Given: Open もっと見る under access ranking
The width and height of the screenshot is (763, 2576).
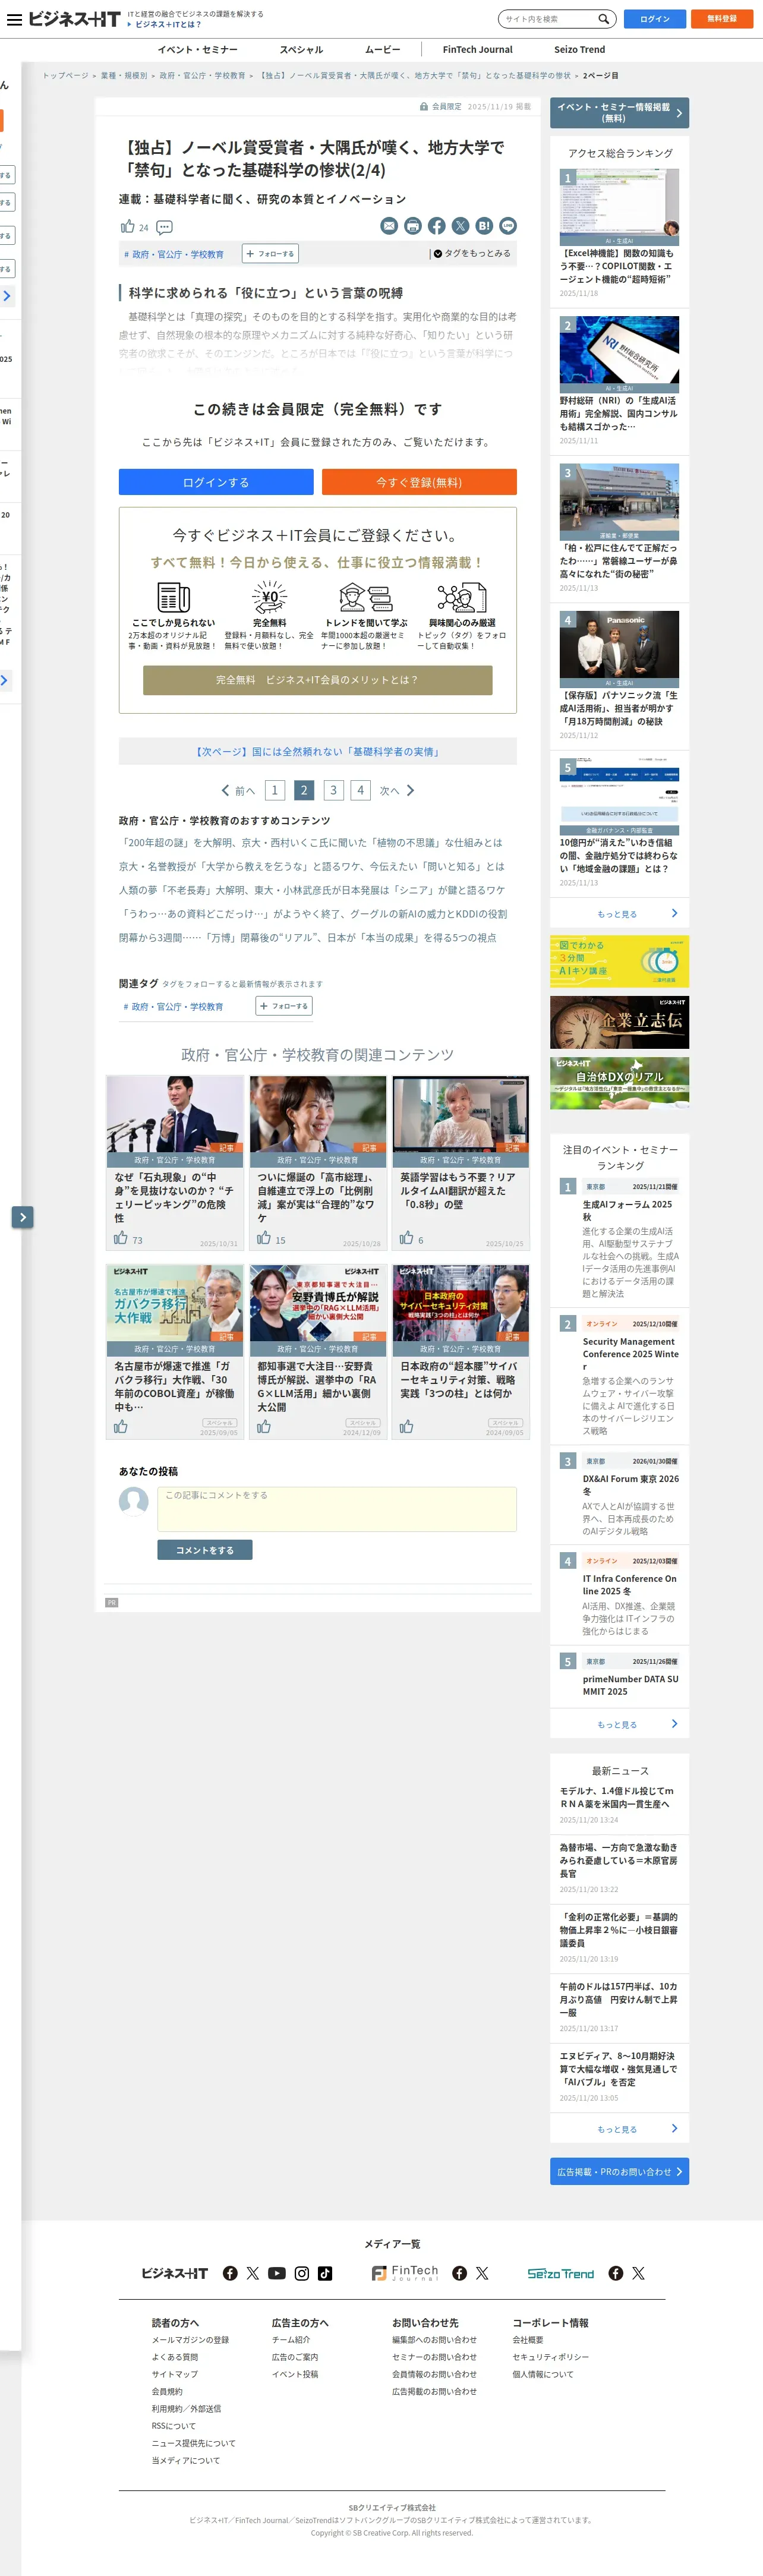Looking at the screenshot, I should pyautogui.click(x=619, y=914).
